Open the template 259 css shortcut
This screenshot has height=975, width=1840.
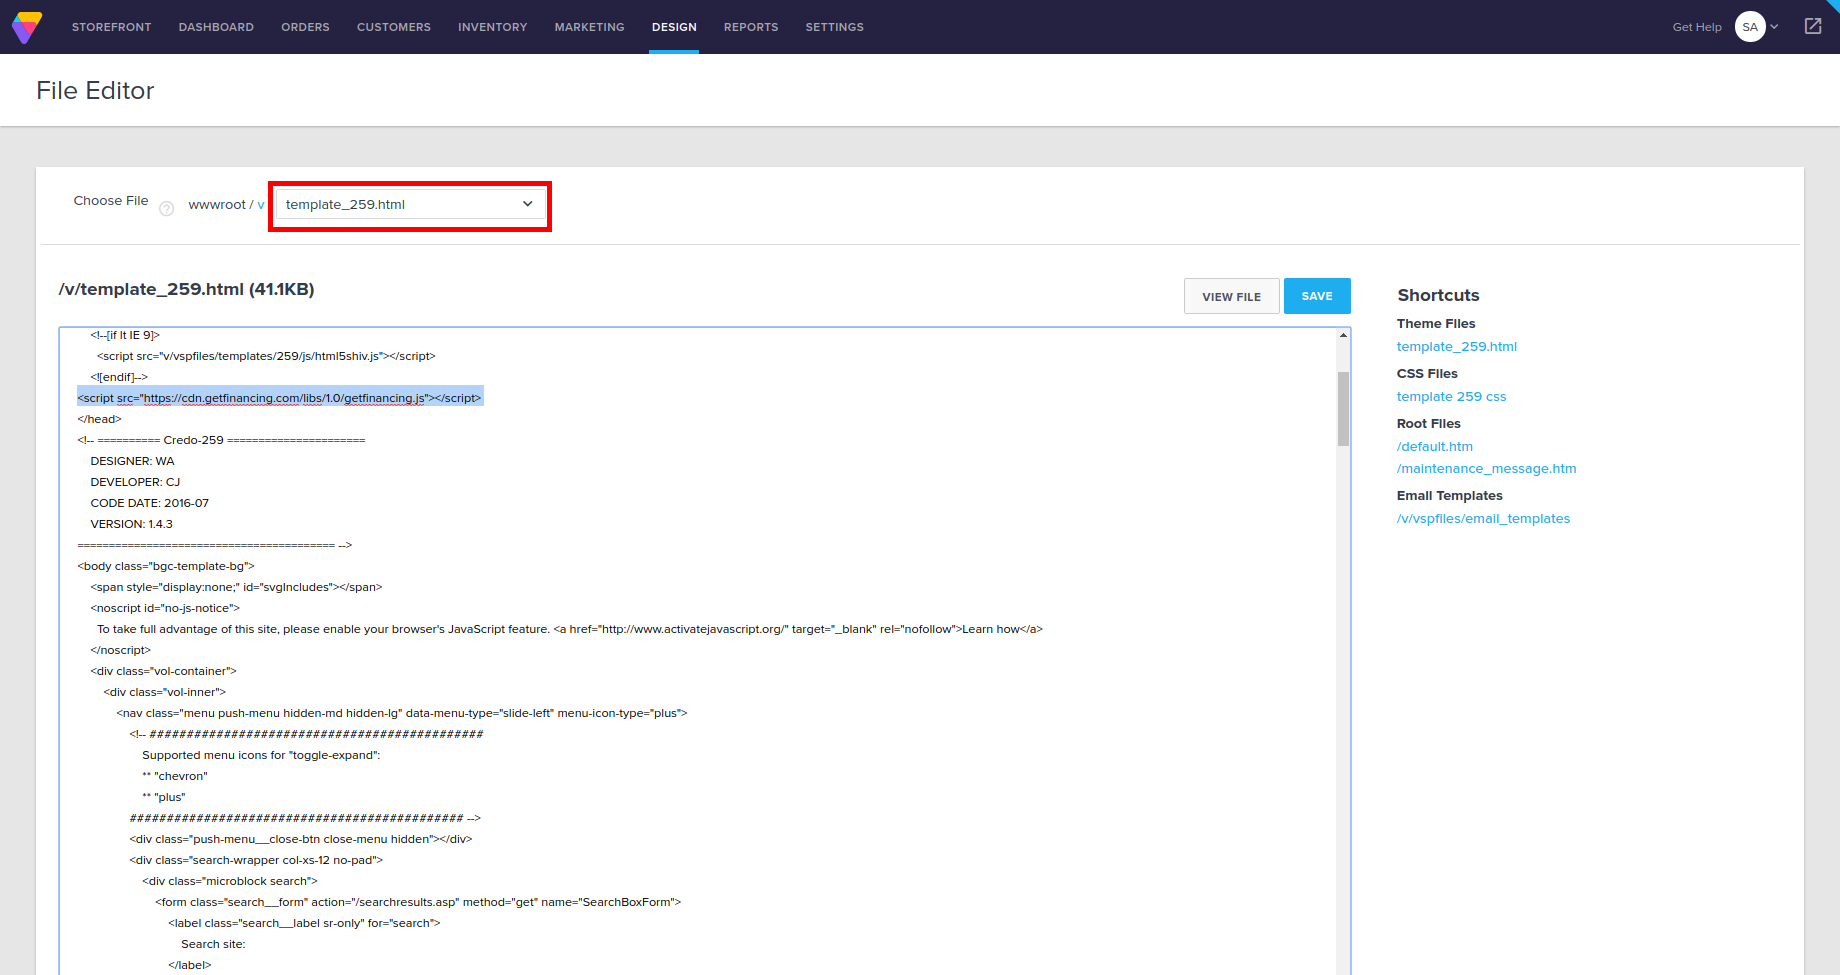pyautogui.click(x=1451, y=397)
